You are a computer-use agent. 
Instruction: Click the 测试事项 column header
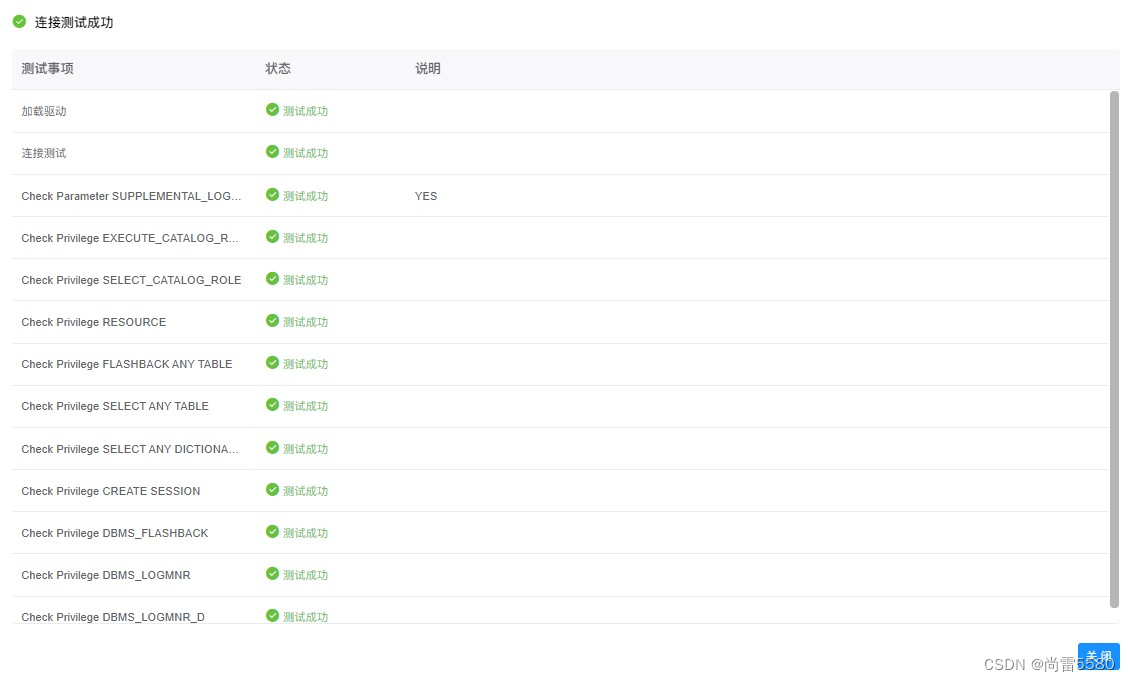(x=48, y=68)
